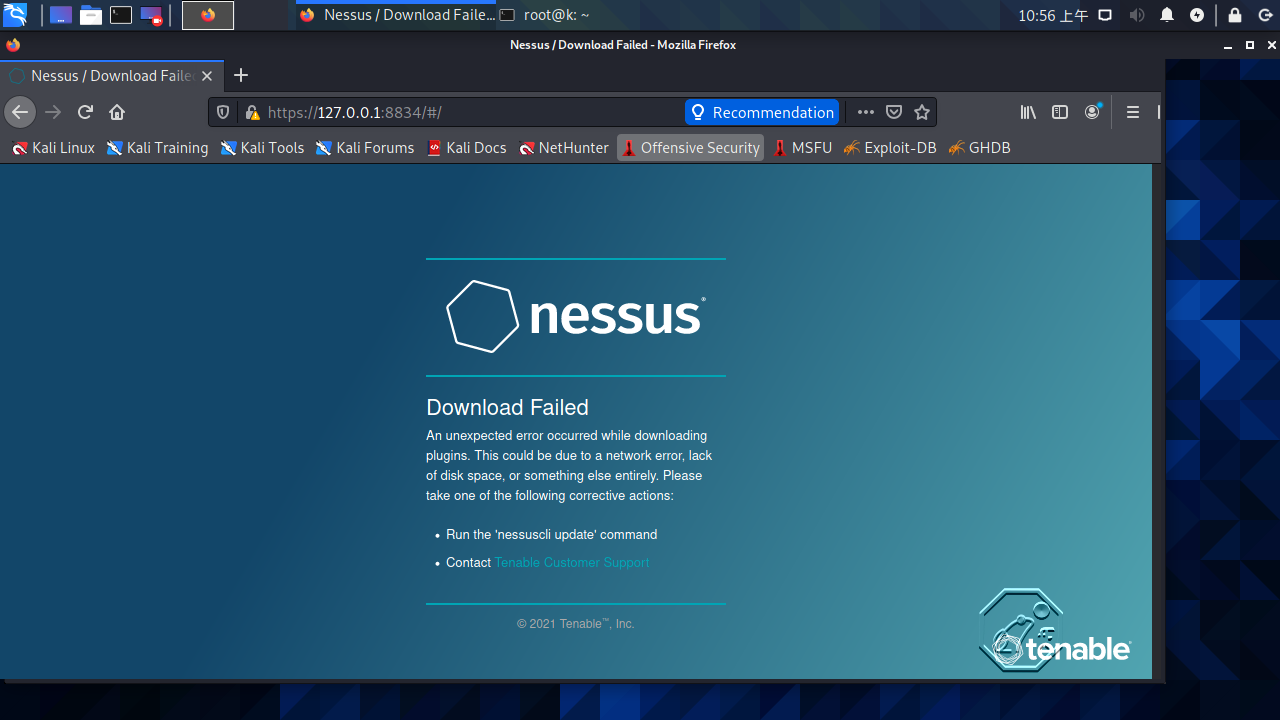Open the MSFU bookmark

coord(802,148)
